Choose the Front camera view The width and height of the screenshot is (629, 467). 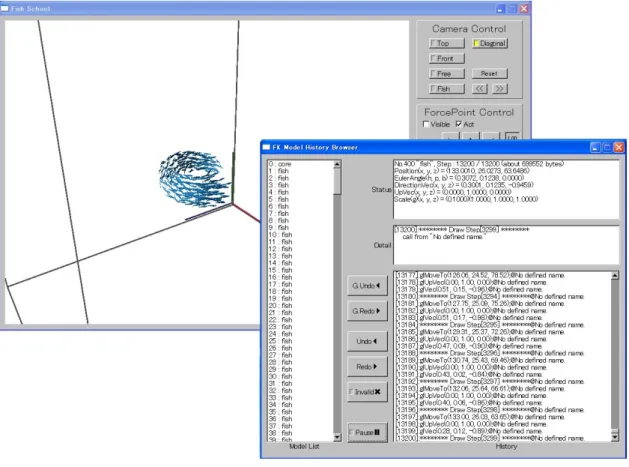pos(446,59)
